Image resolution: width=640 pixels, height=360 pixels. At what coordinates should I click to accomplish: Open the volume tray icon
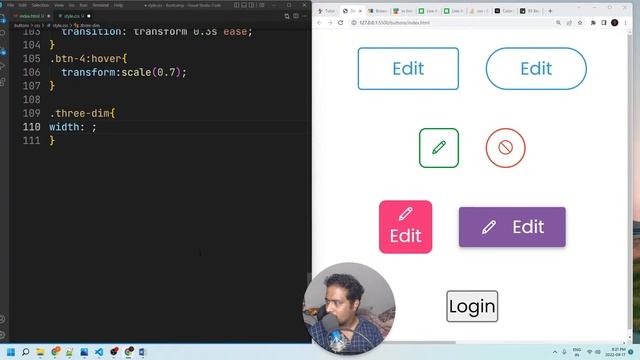[x=598, y=352]
